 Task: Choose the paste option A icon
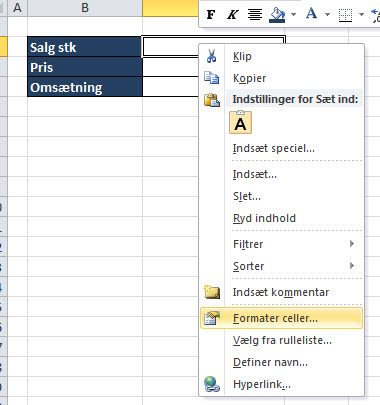(x=240, y=123)
